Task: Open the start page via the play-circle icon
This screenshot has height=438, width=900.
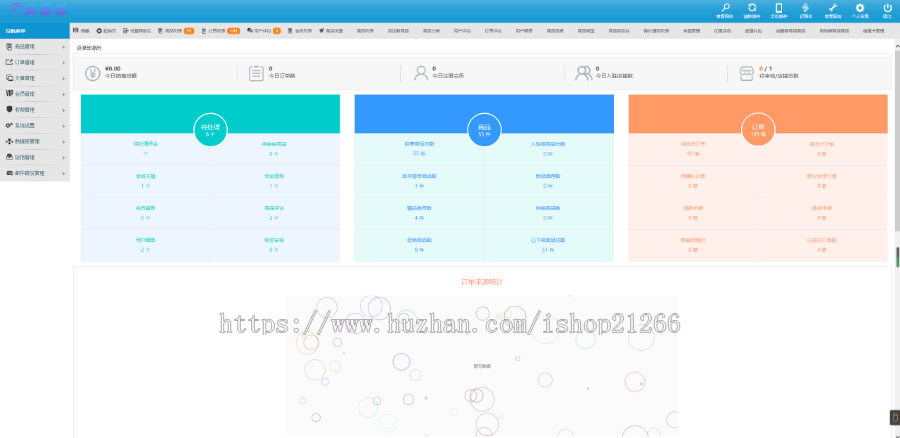Action: [x=99, y=30]
